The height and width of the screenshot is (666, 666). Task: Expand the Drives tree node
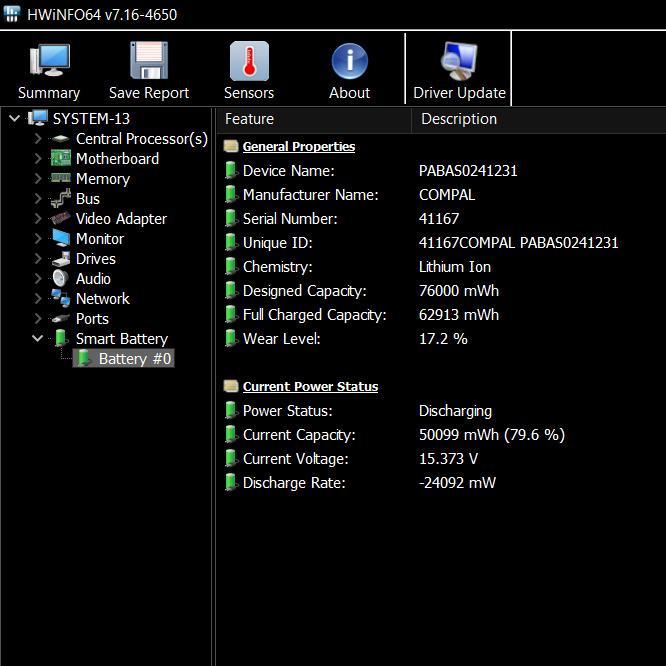click(x=38, y=259)
